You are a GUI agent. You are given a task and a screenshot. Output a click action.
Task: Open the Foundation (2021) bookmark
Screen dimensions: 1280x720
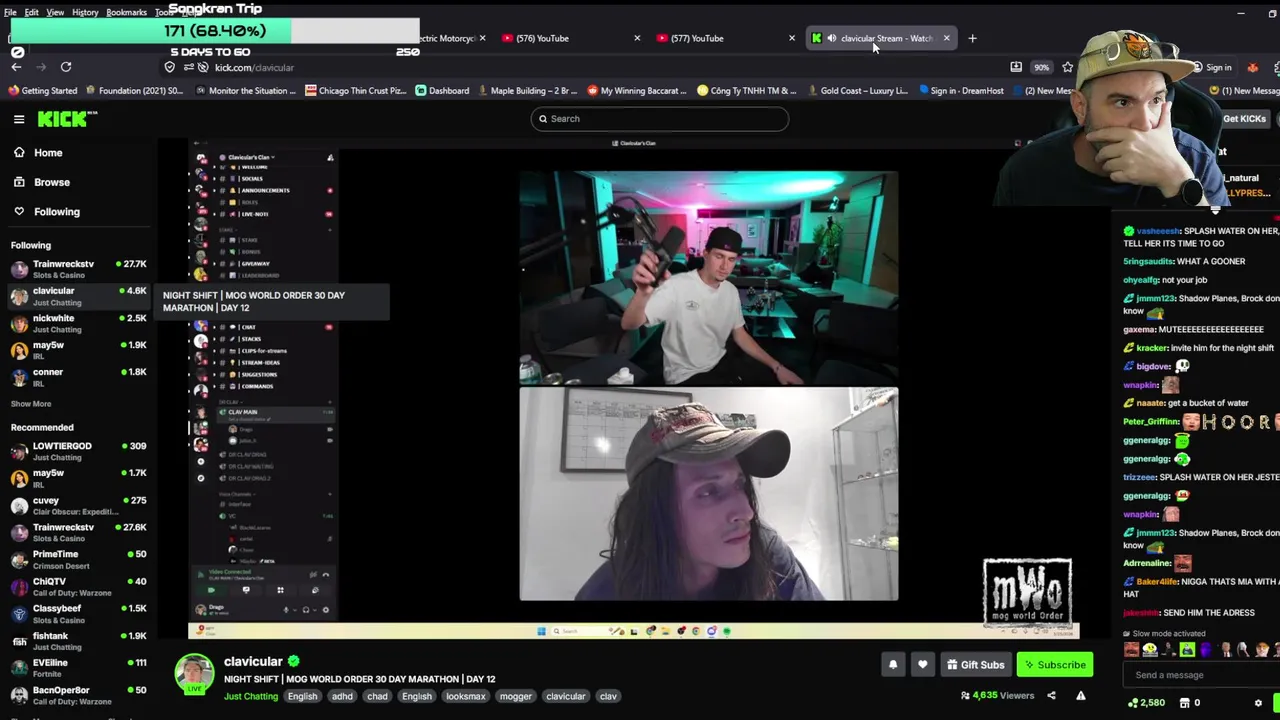(x=134, y=91)
